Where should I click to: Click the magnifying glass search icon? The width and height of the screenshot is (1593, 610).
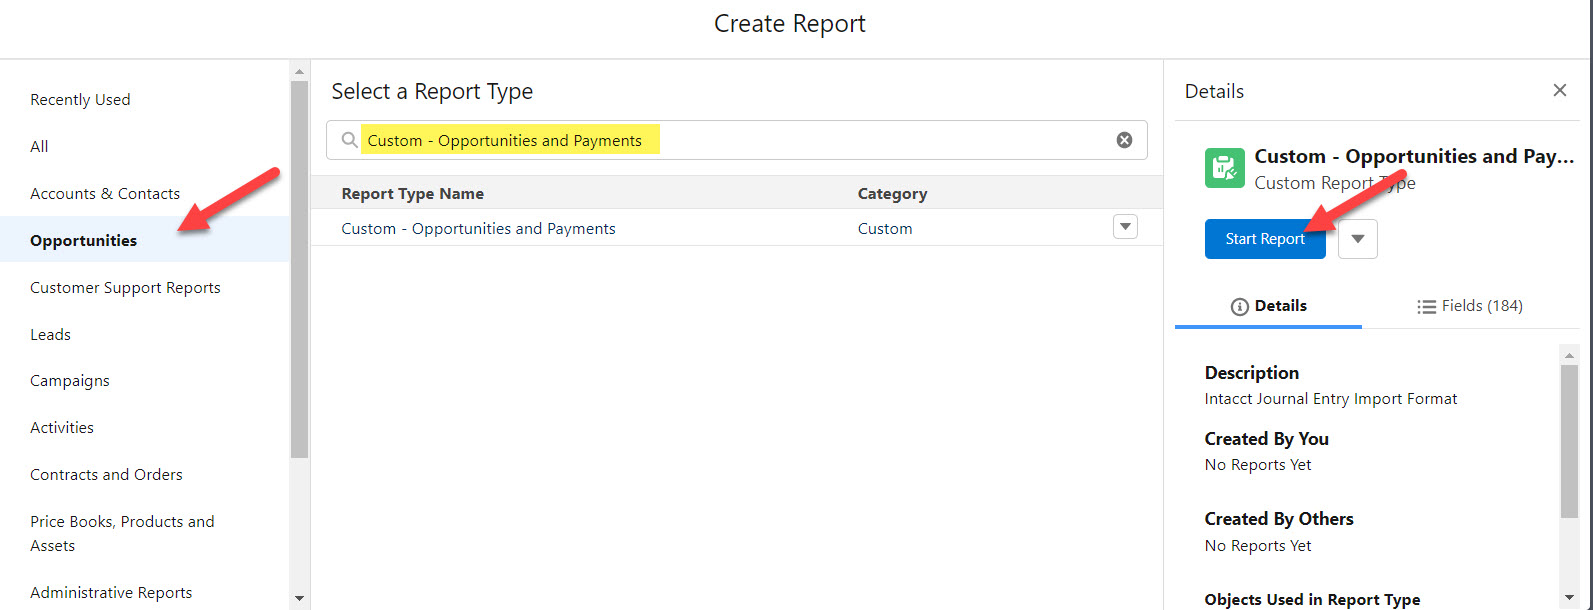point(349,140)
